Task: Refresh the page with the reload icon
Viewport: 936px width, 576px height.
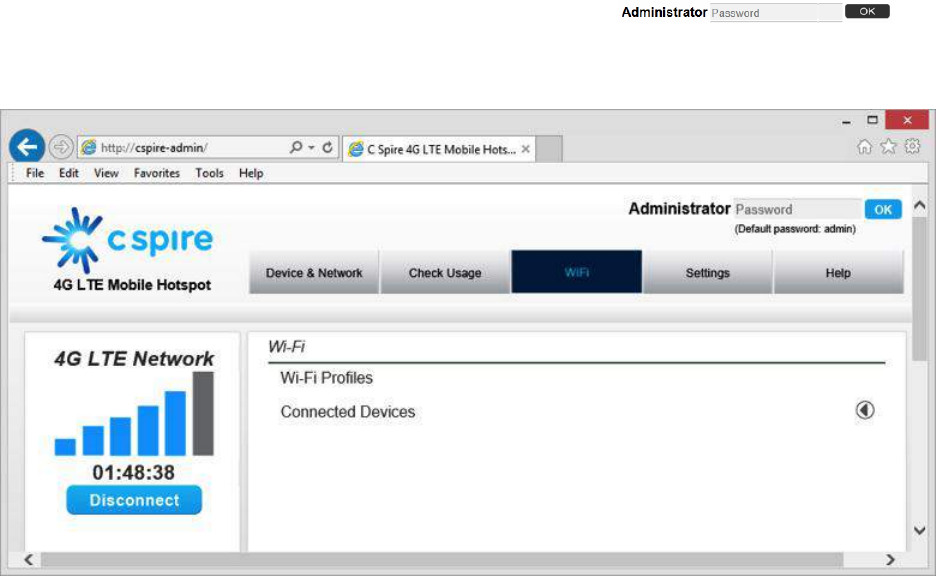Action: click(327, 147)
